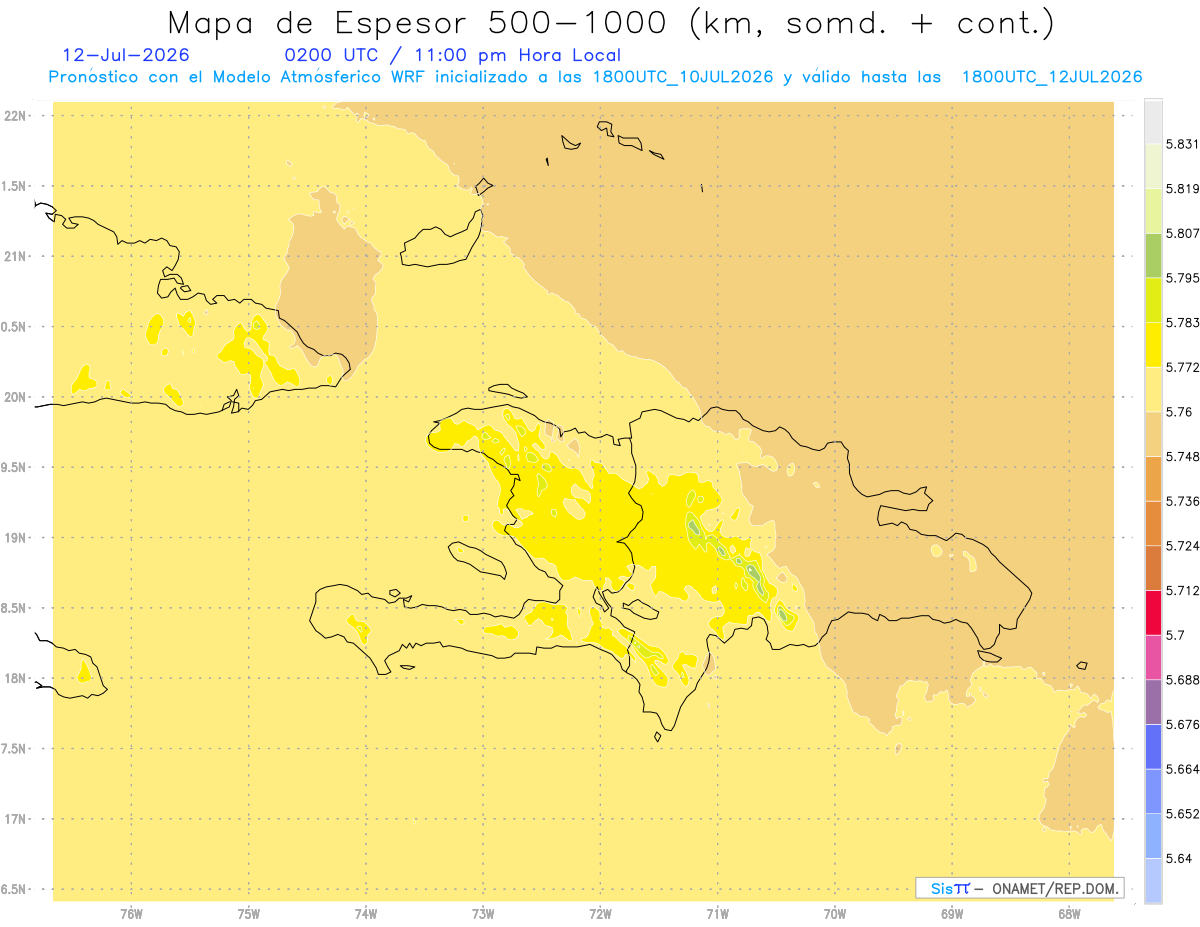Viewport: 1200px width, 927px height.
Task: Click the green legend swatch between 5.795 and 5.807
Action: tap(1153, 256)
